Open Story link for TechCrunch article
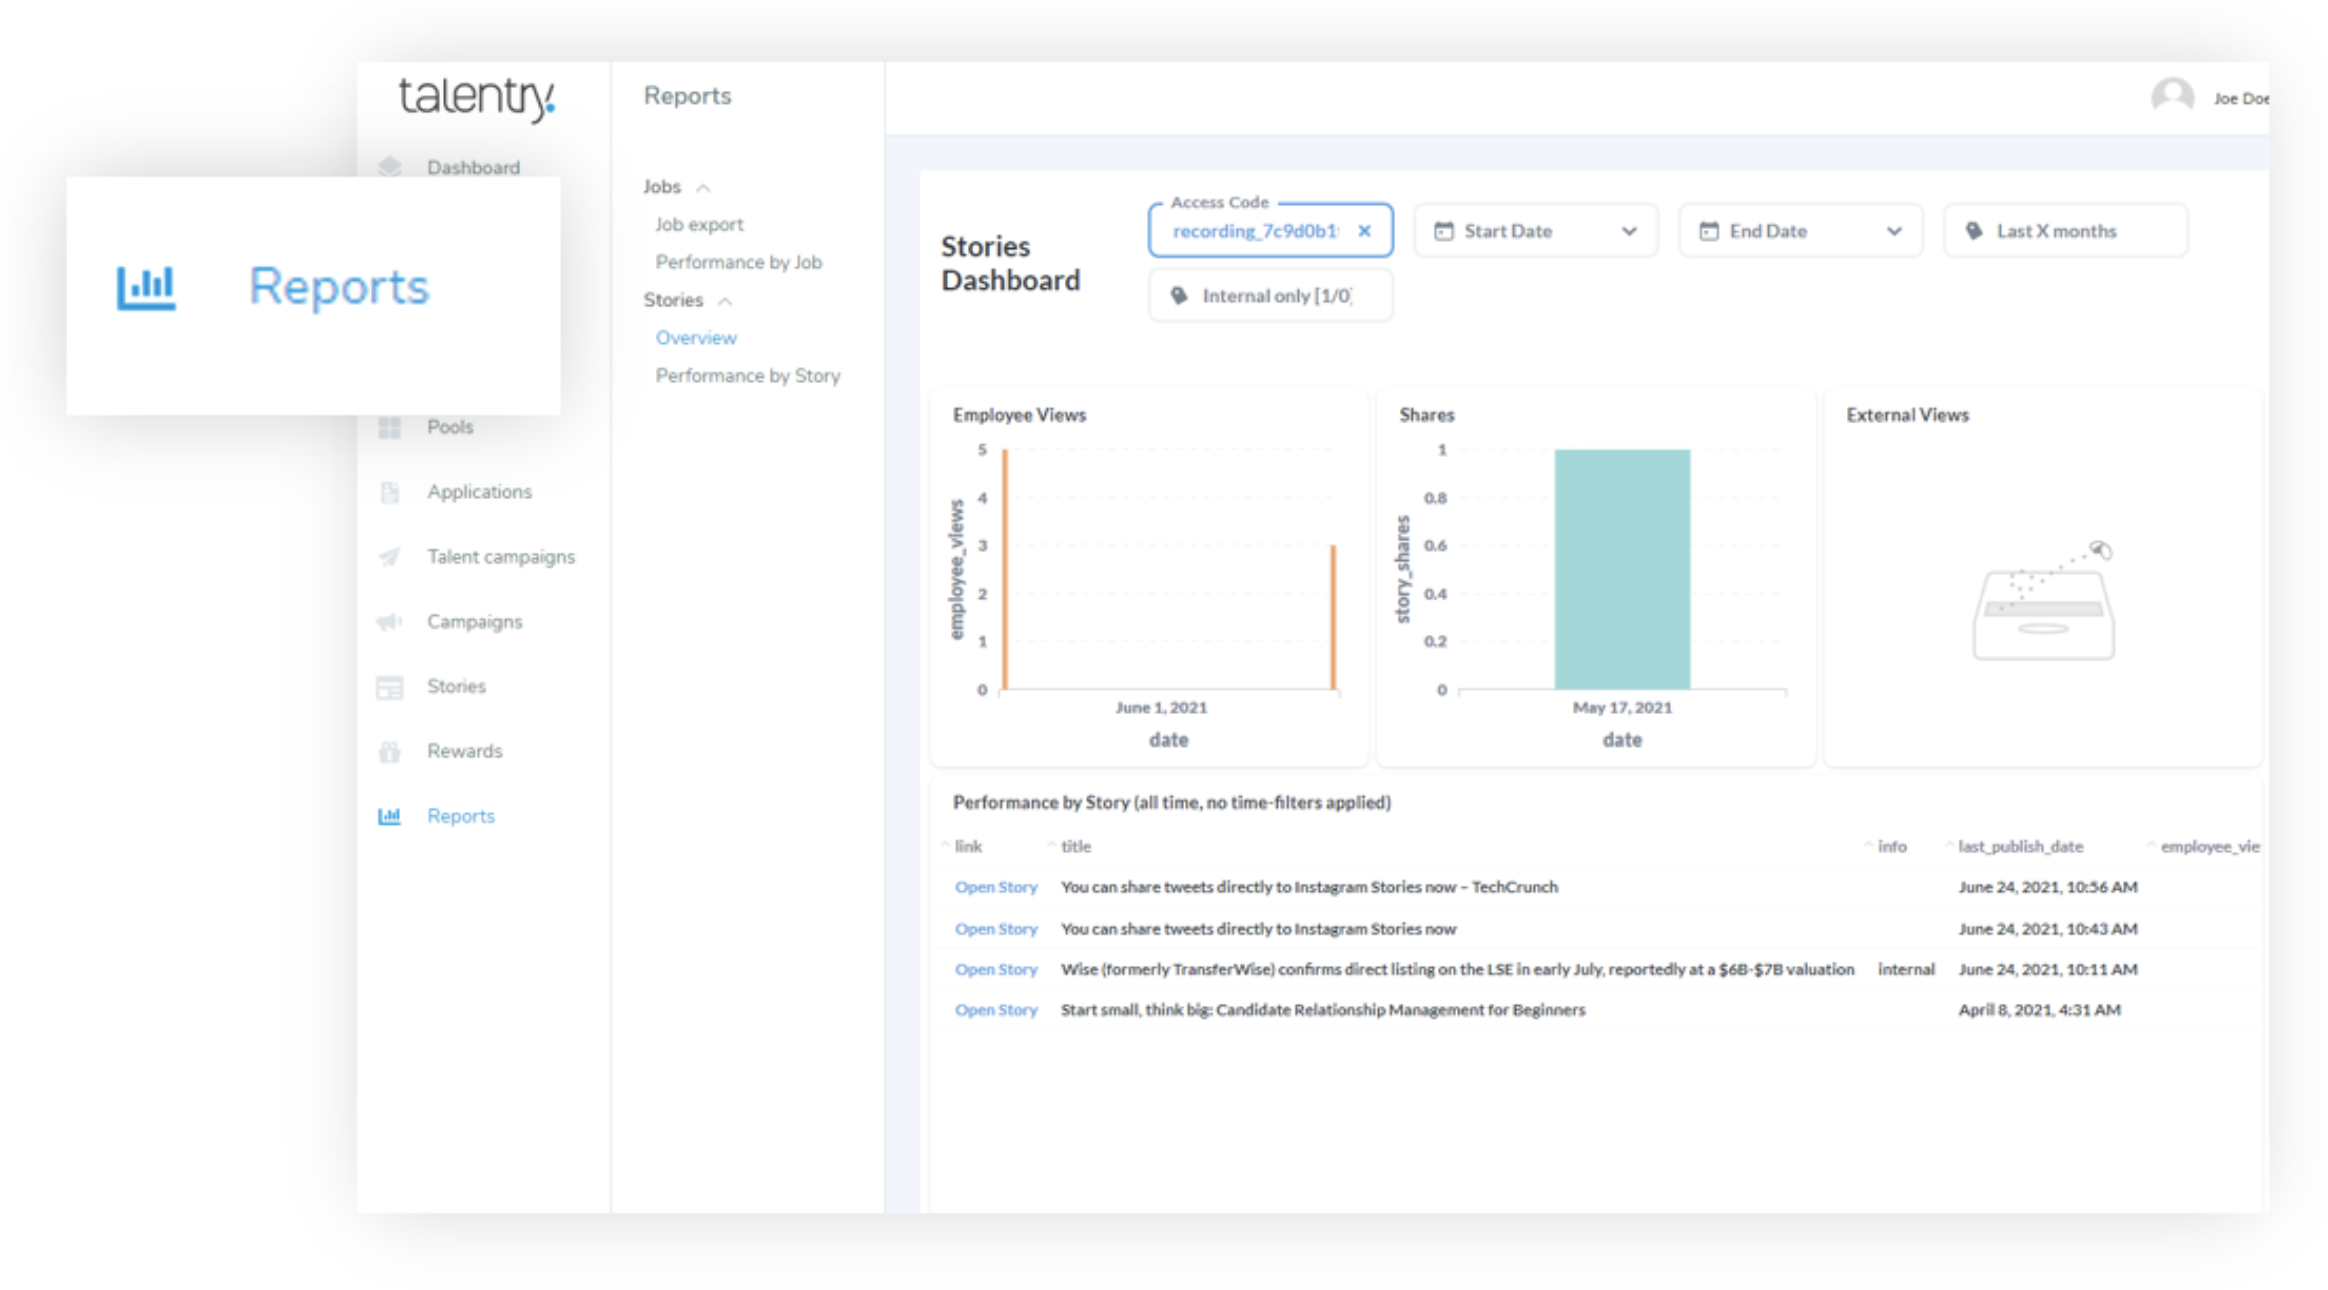 [995, 887]
